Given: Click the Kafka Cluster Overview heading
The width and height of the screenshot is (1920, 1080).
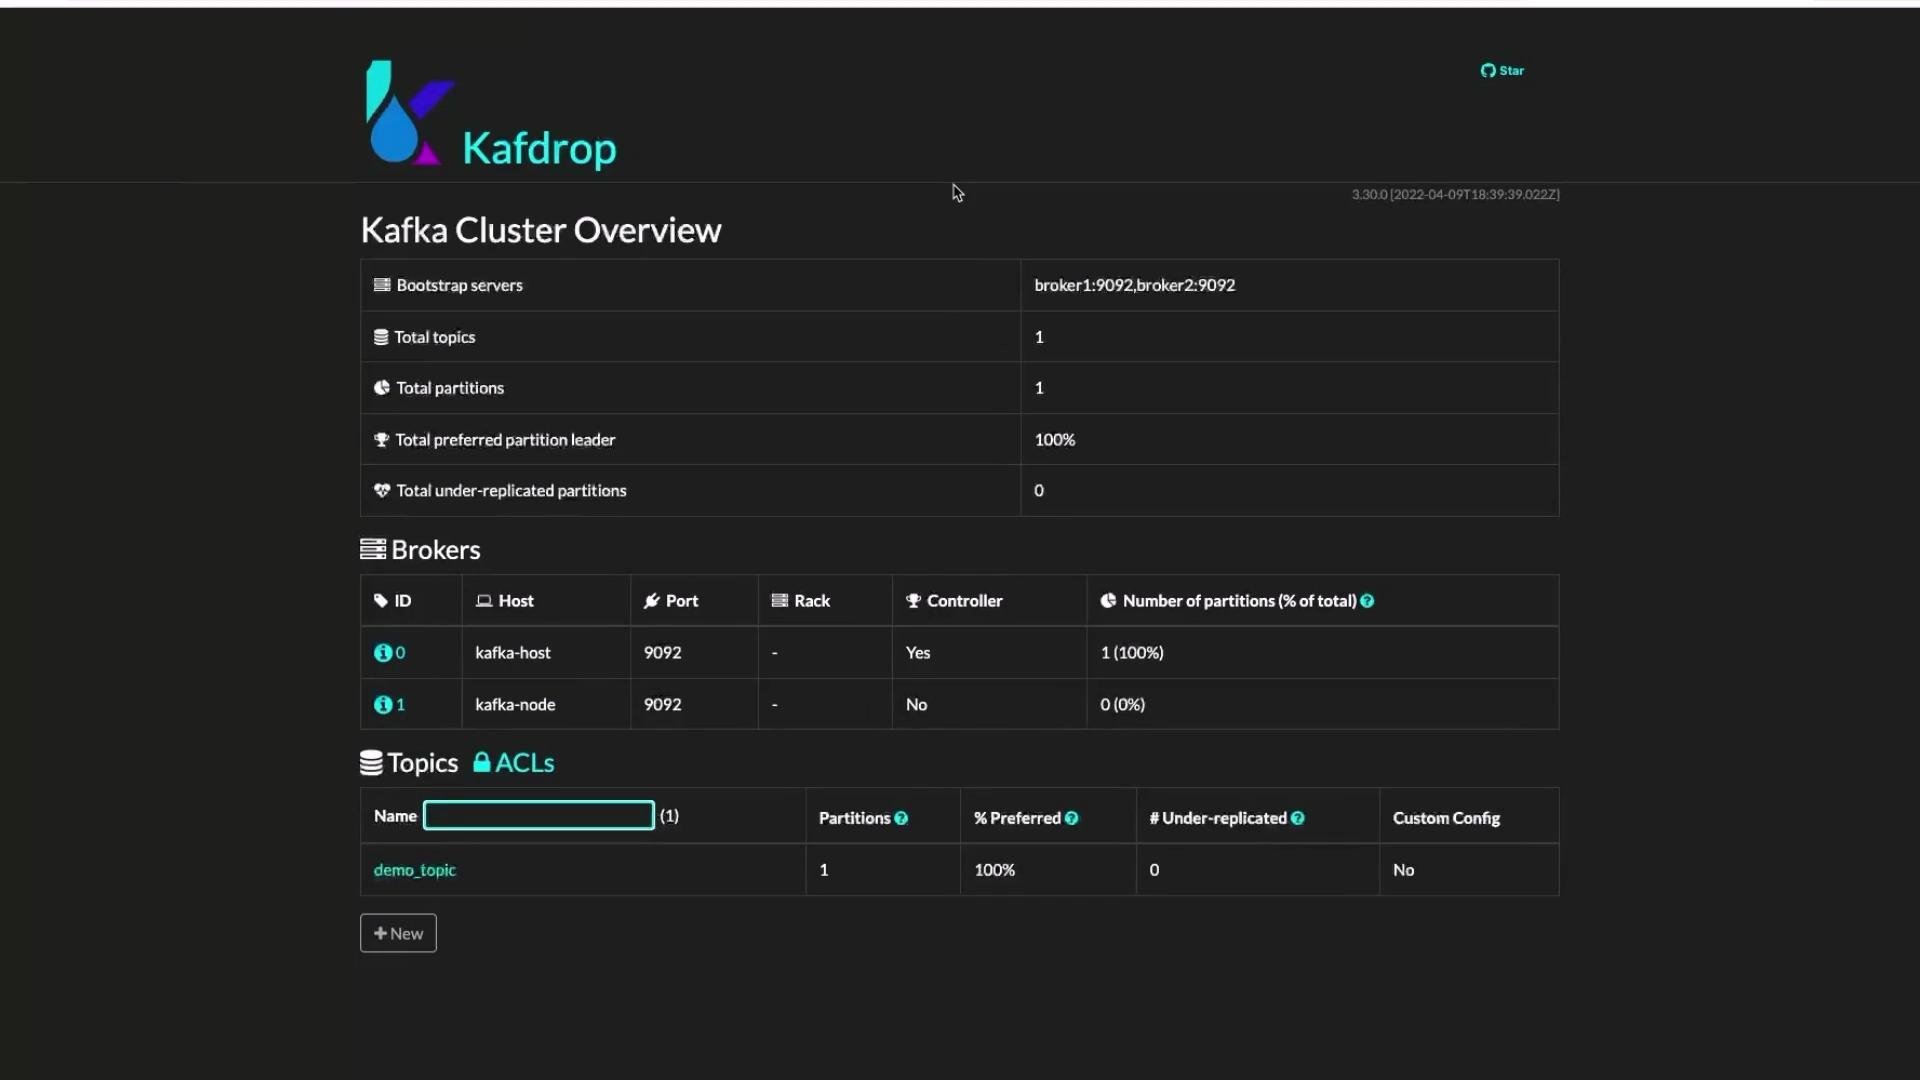Looking at the screenshot, I should (x=541, y=230).
